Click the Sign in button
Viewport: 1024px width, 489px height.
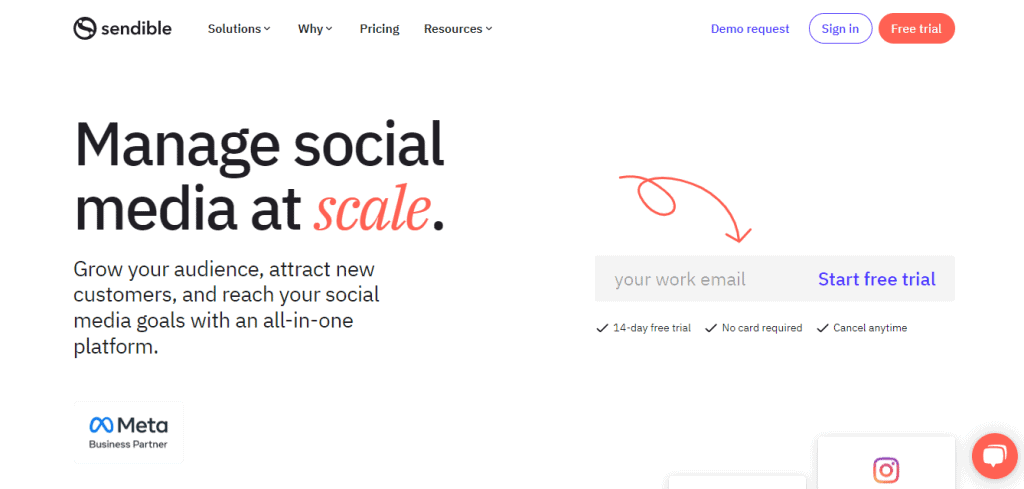click(840, 29)
